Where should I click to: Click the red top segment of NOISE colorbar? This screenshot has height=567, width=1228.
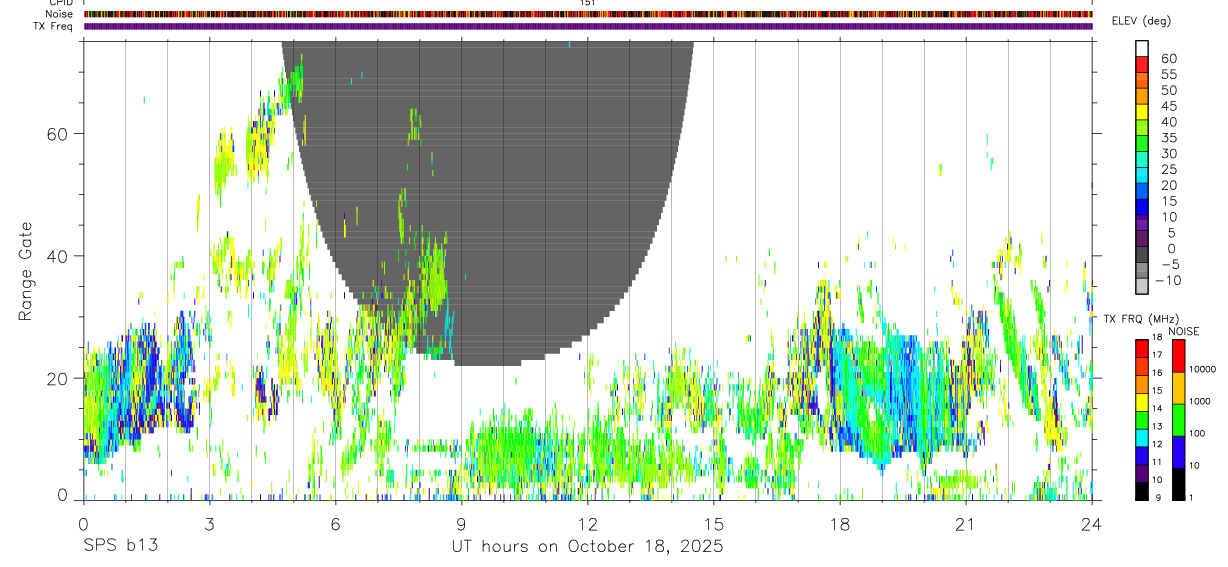(1178, 356)
